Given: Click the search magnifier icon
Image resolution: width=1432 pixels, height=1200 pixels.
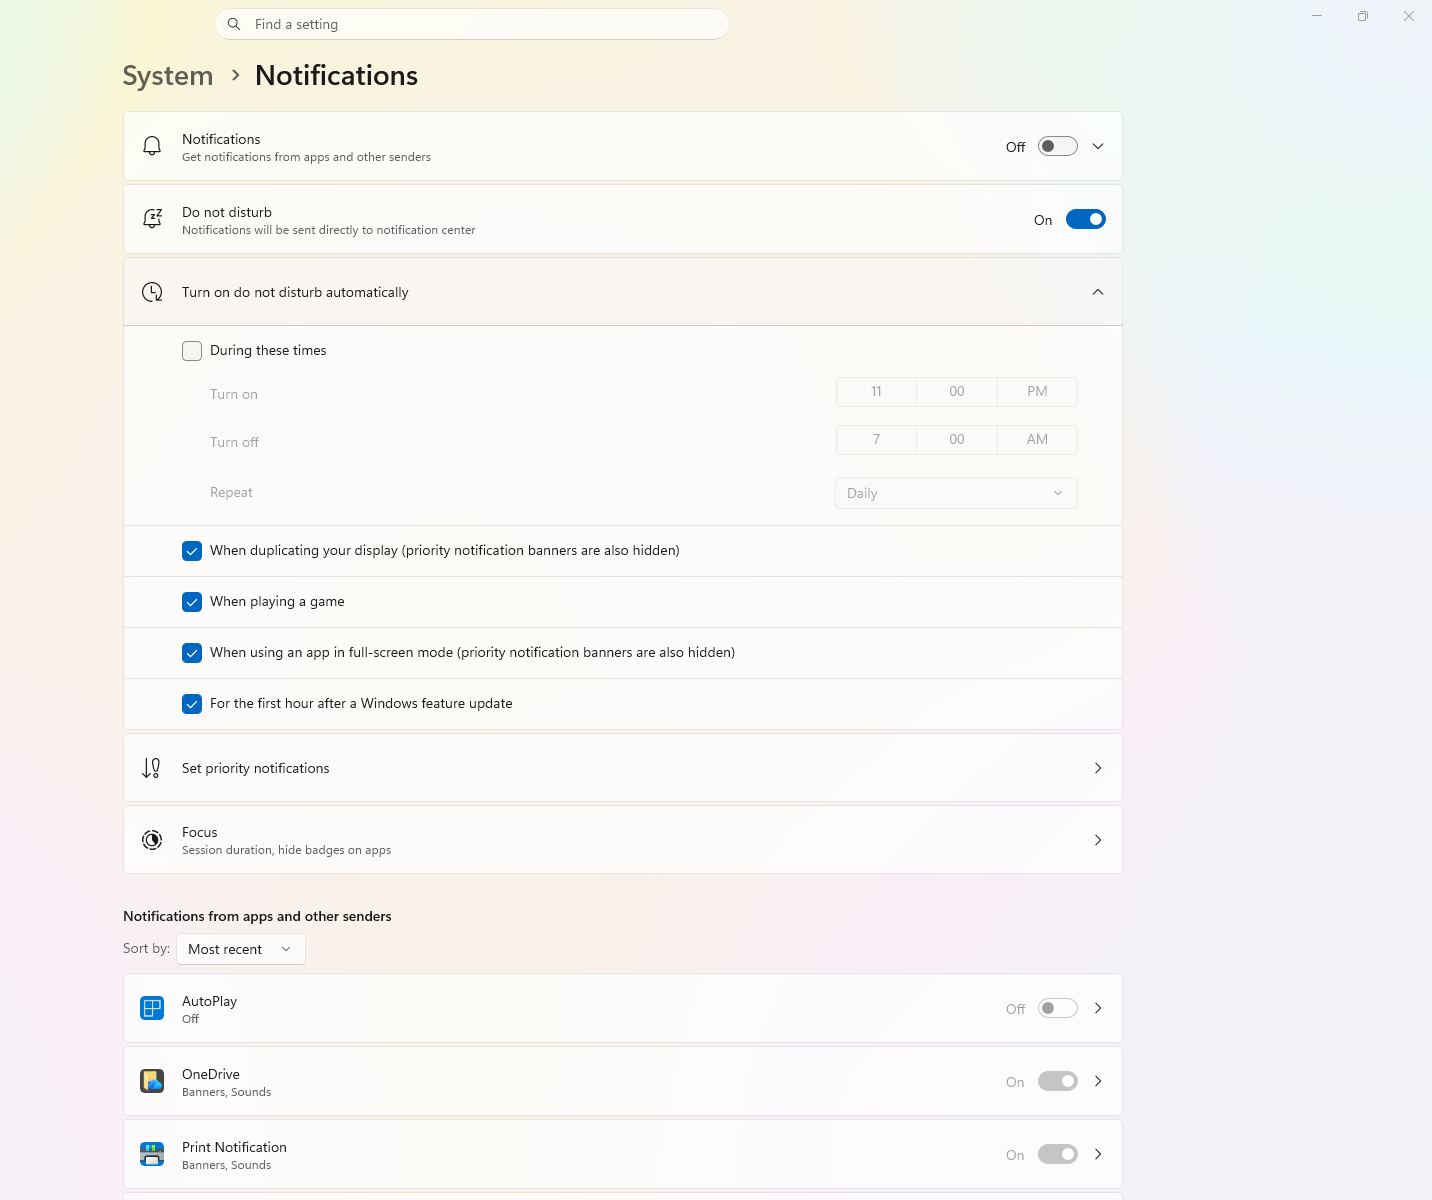Looking at the screenshot, I should pyautogui.click(x=234, y=24).
